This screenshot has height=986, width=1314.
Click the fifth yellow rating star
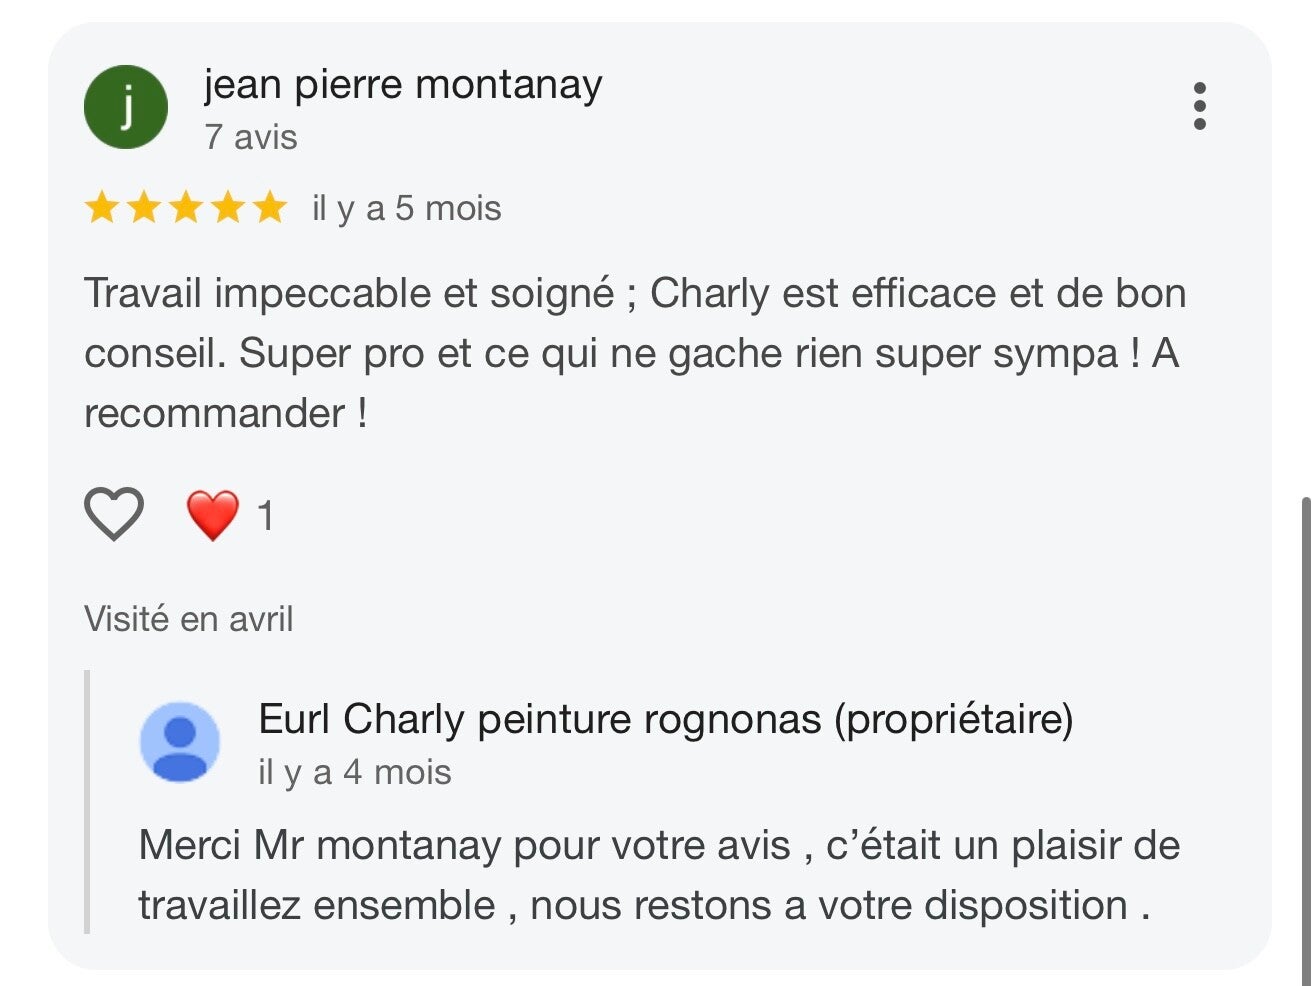point(270,208)
